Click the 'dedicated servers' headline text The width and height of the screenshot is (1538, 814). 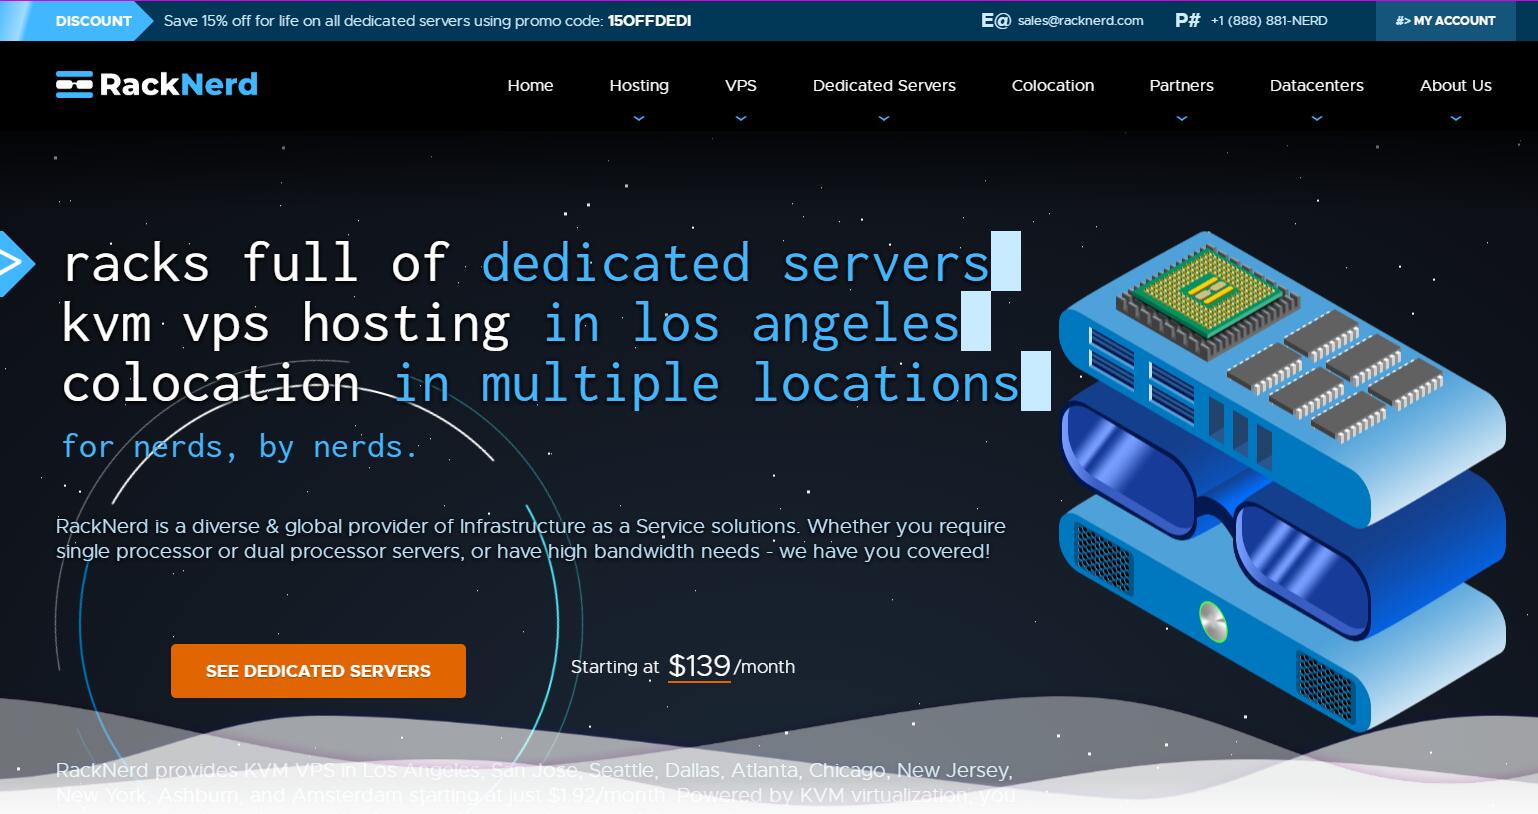click(735, 263)
